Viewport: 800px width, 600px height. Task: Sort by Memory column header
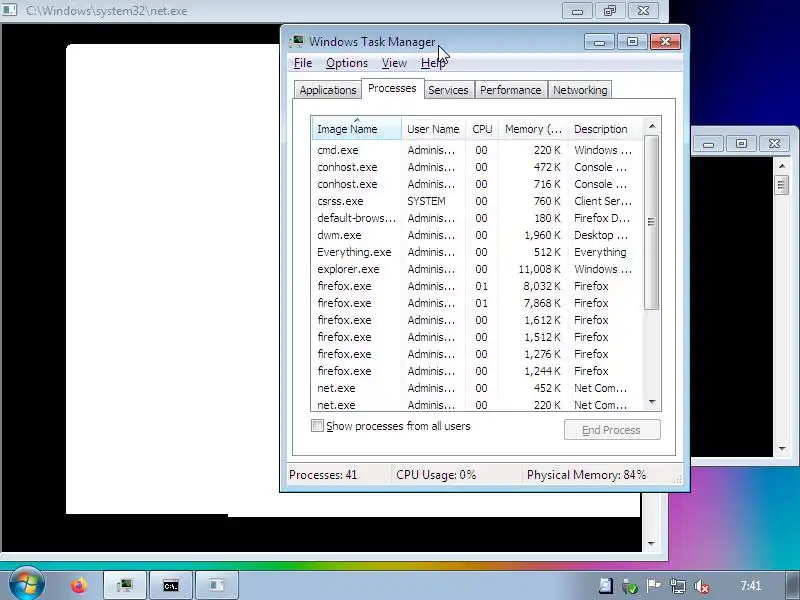click(x=533, y=129)
